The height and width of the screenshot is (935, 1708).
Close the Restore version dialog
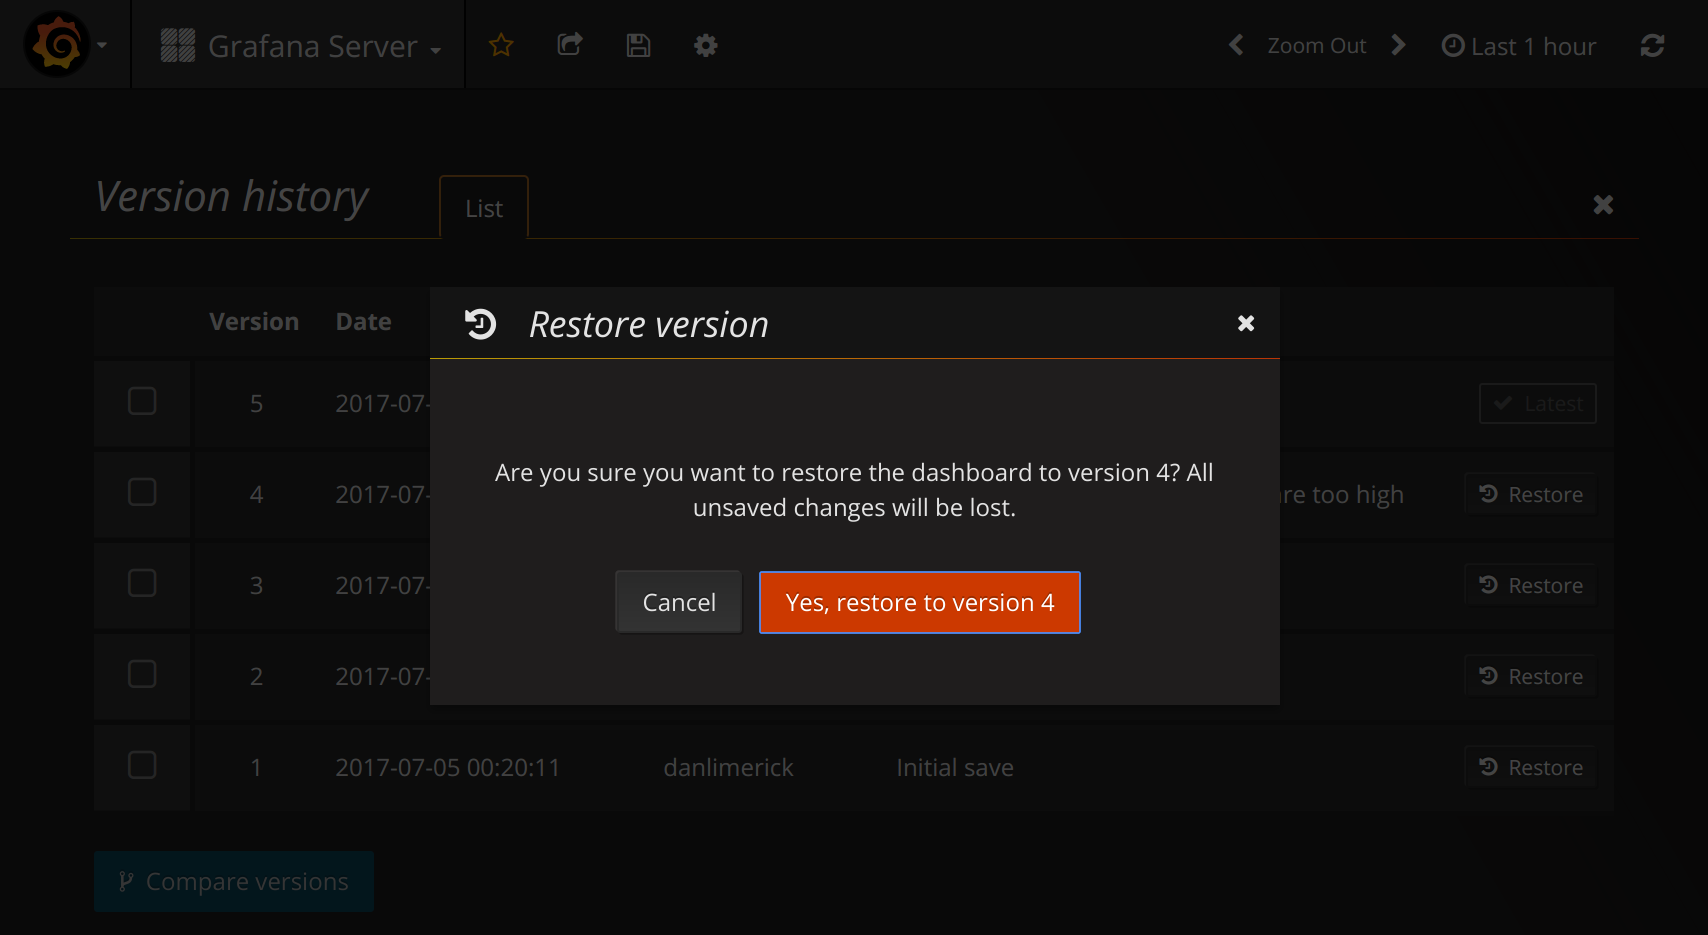pyautogui.click(x=1245, y=323)
